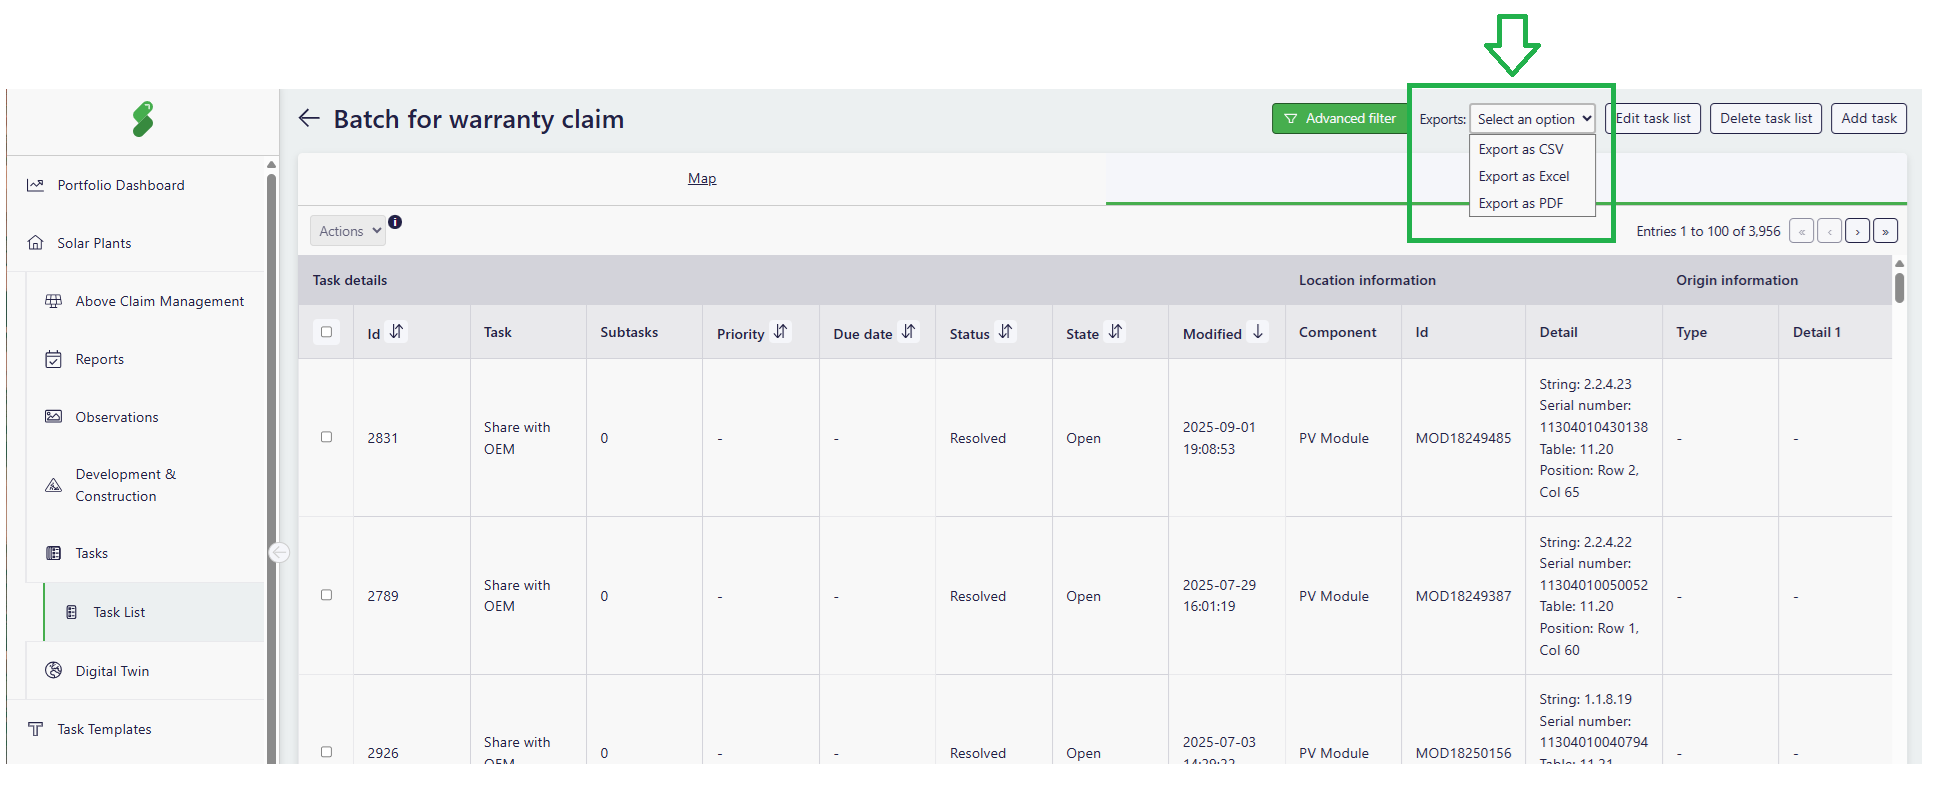Click the table vertical scrollbar thumb

(1899, 287)
